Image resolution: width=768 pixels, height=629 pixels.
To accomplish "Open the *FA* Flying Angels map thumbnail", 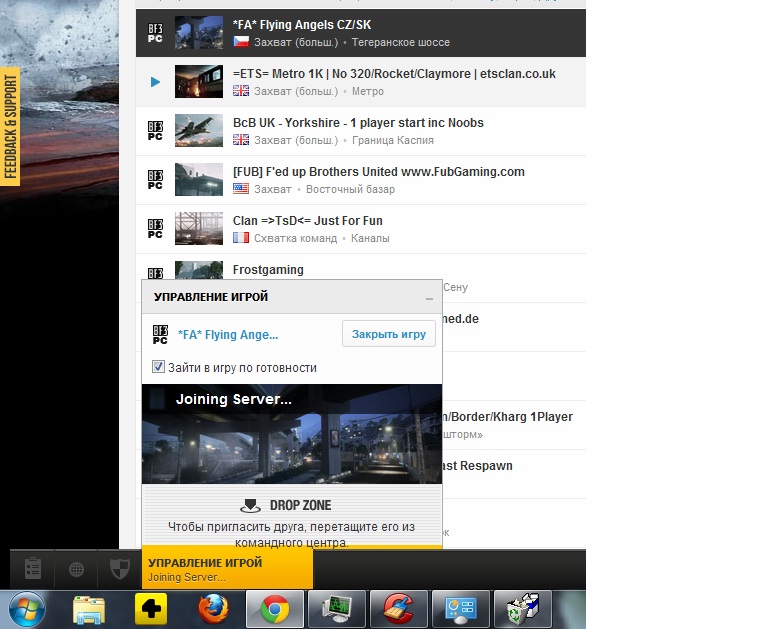I will tap(199, 32).
